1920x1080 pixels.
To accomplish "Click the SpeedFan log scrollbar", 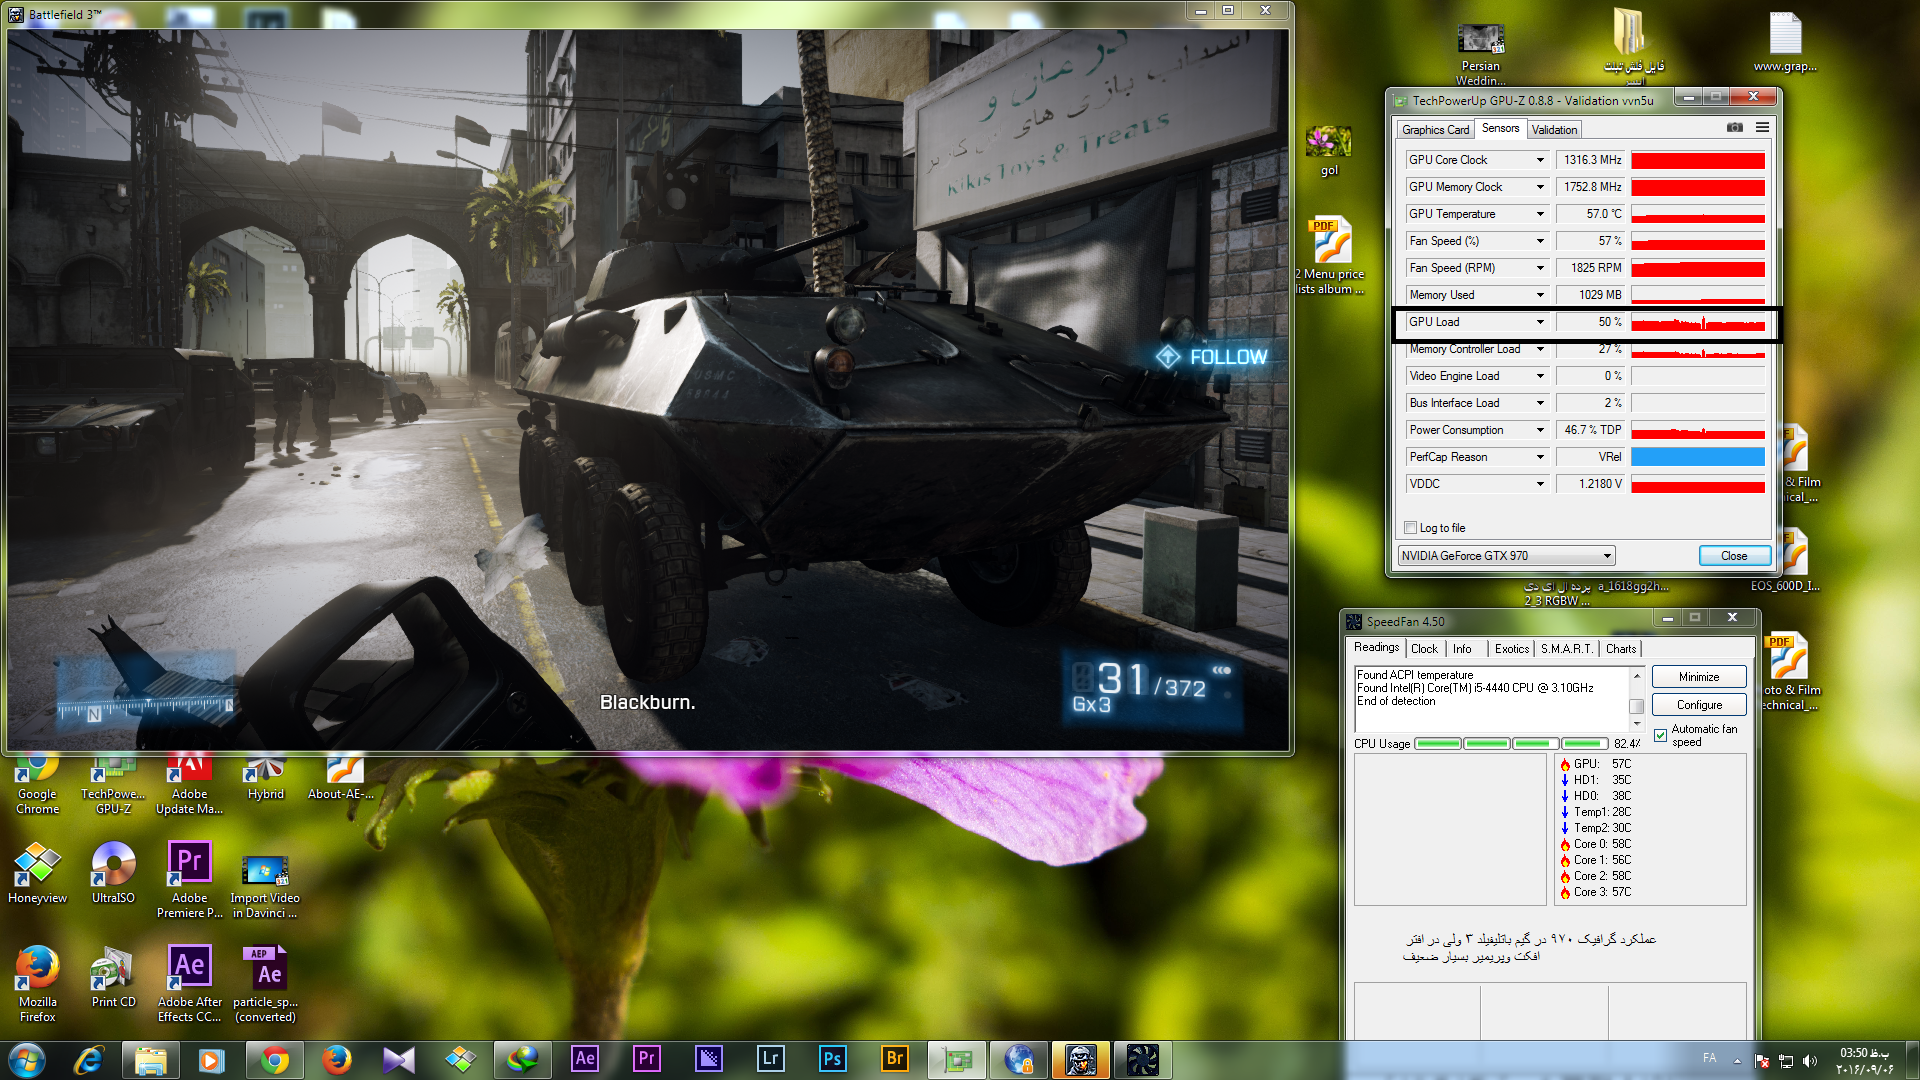I will point(1636,700).
